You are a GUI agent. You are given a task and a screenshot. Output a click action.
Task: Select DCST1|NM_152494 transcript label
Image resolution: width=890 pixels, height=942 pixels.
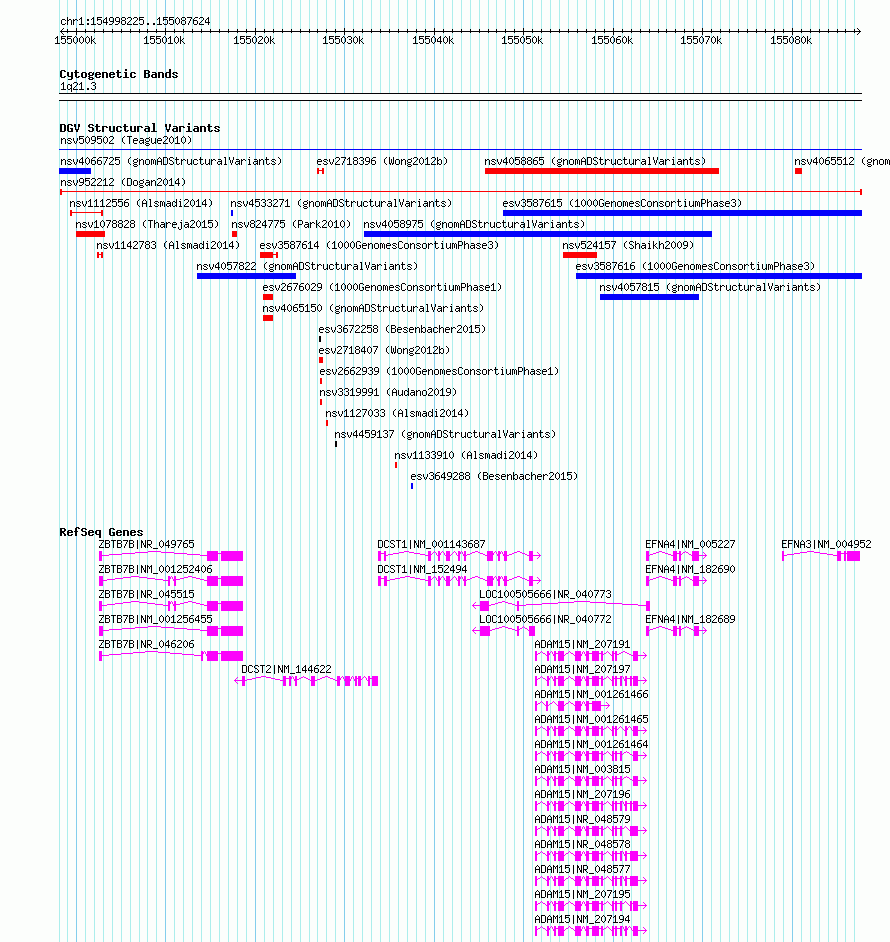[422, 570]
